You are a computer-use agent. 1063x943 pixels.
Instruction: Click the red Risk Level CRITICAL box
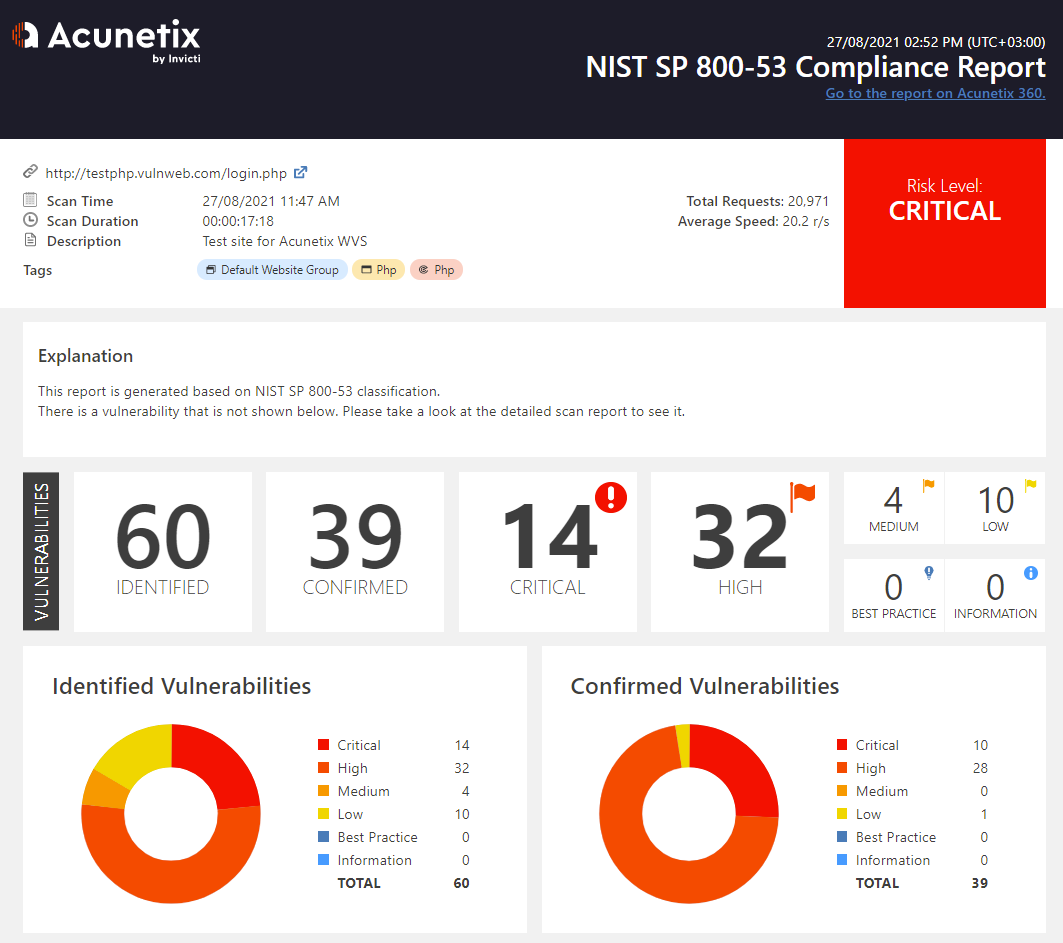coord(944,224)
